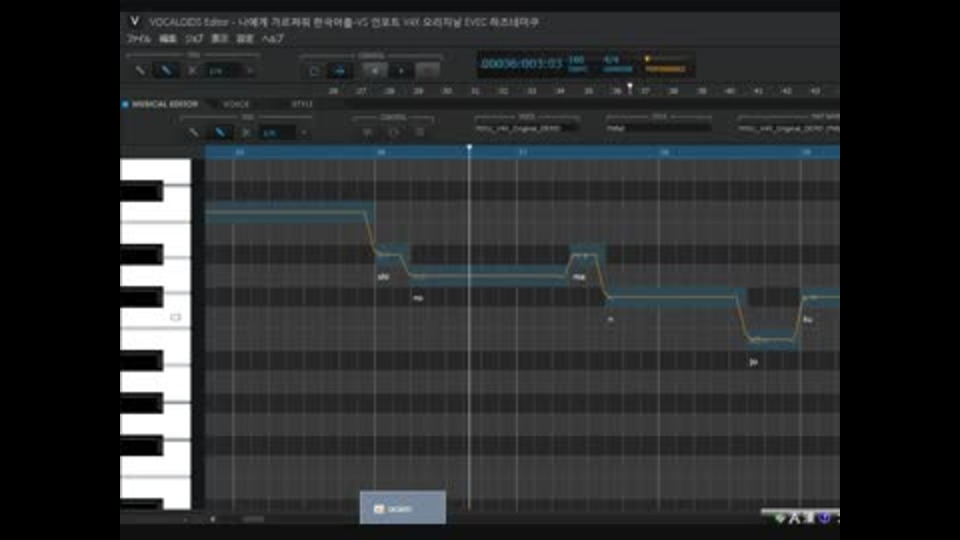Select the third tool icon in Musical Editor toolbar
This screenshot has height=540, width=960.
point(246,132)
